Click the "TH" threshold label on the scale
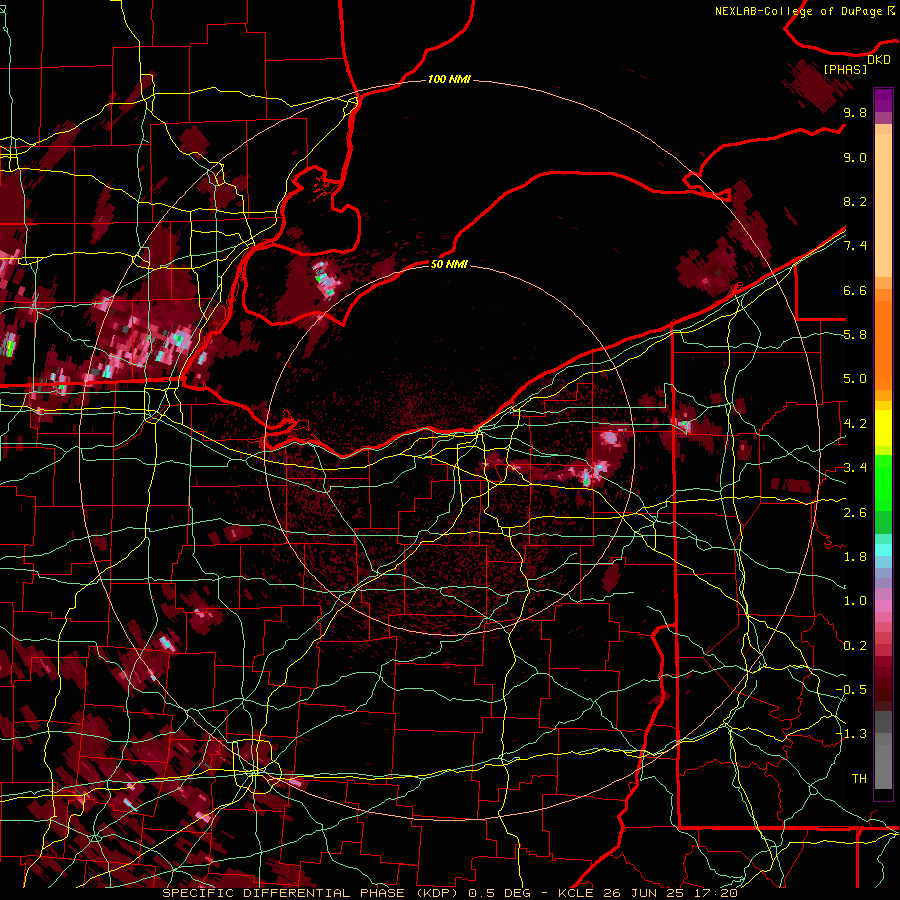The image size is (900, 900). coord(859,779)
